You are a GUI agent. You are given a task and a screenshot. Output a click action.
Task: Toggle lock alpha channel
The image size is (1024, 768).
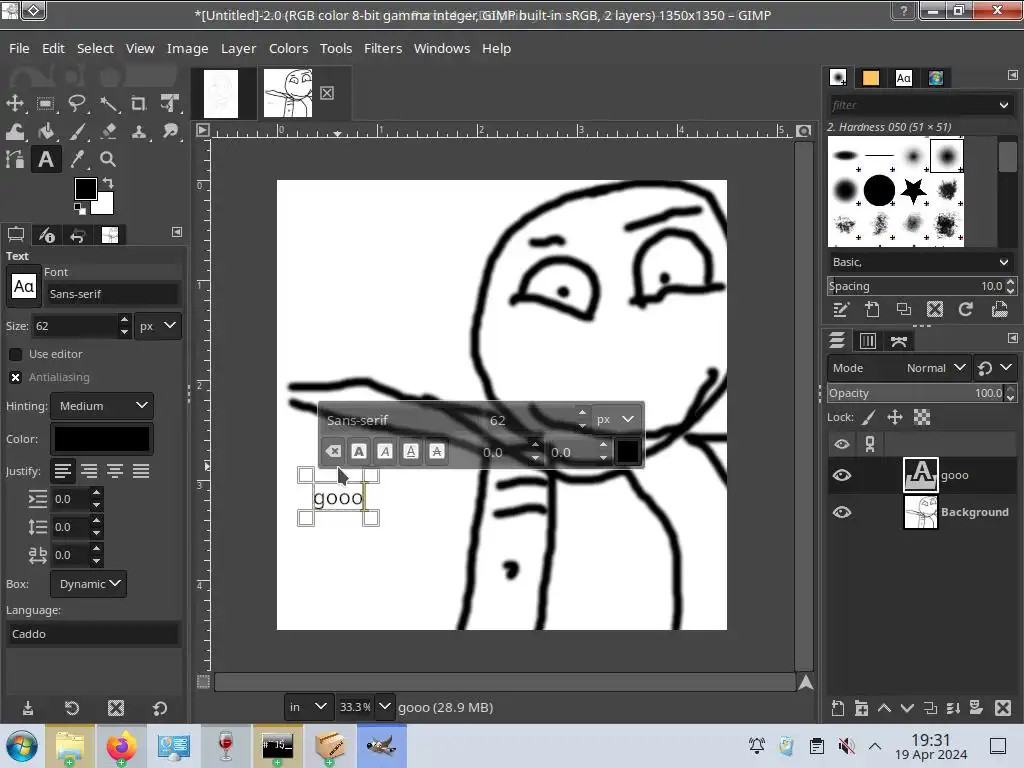[x=922, y=417]
